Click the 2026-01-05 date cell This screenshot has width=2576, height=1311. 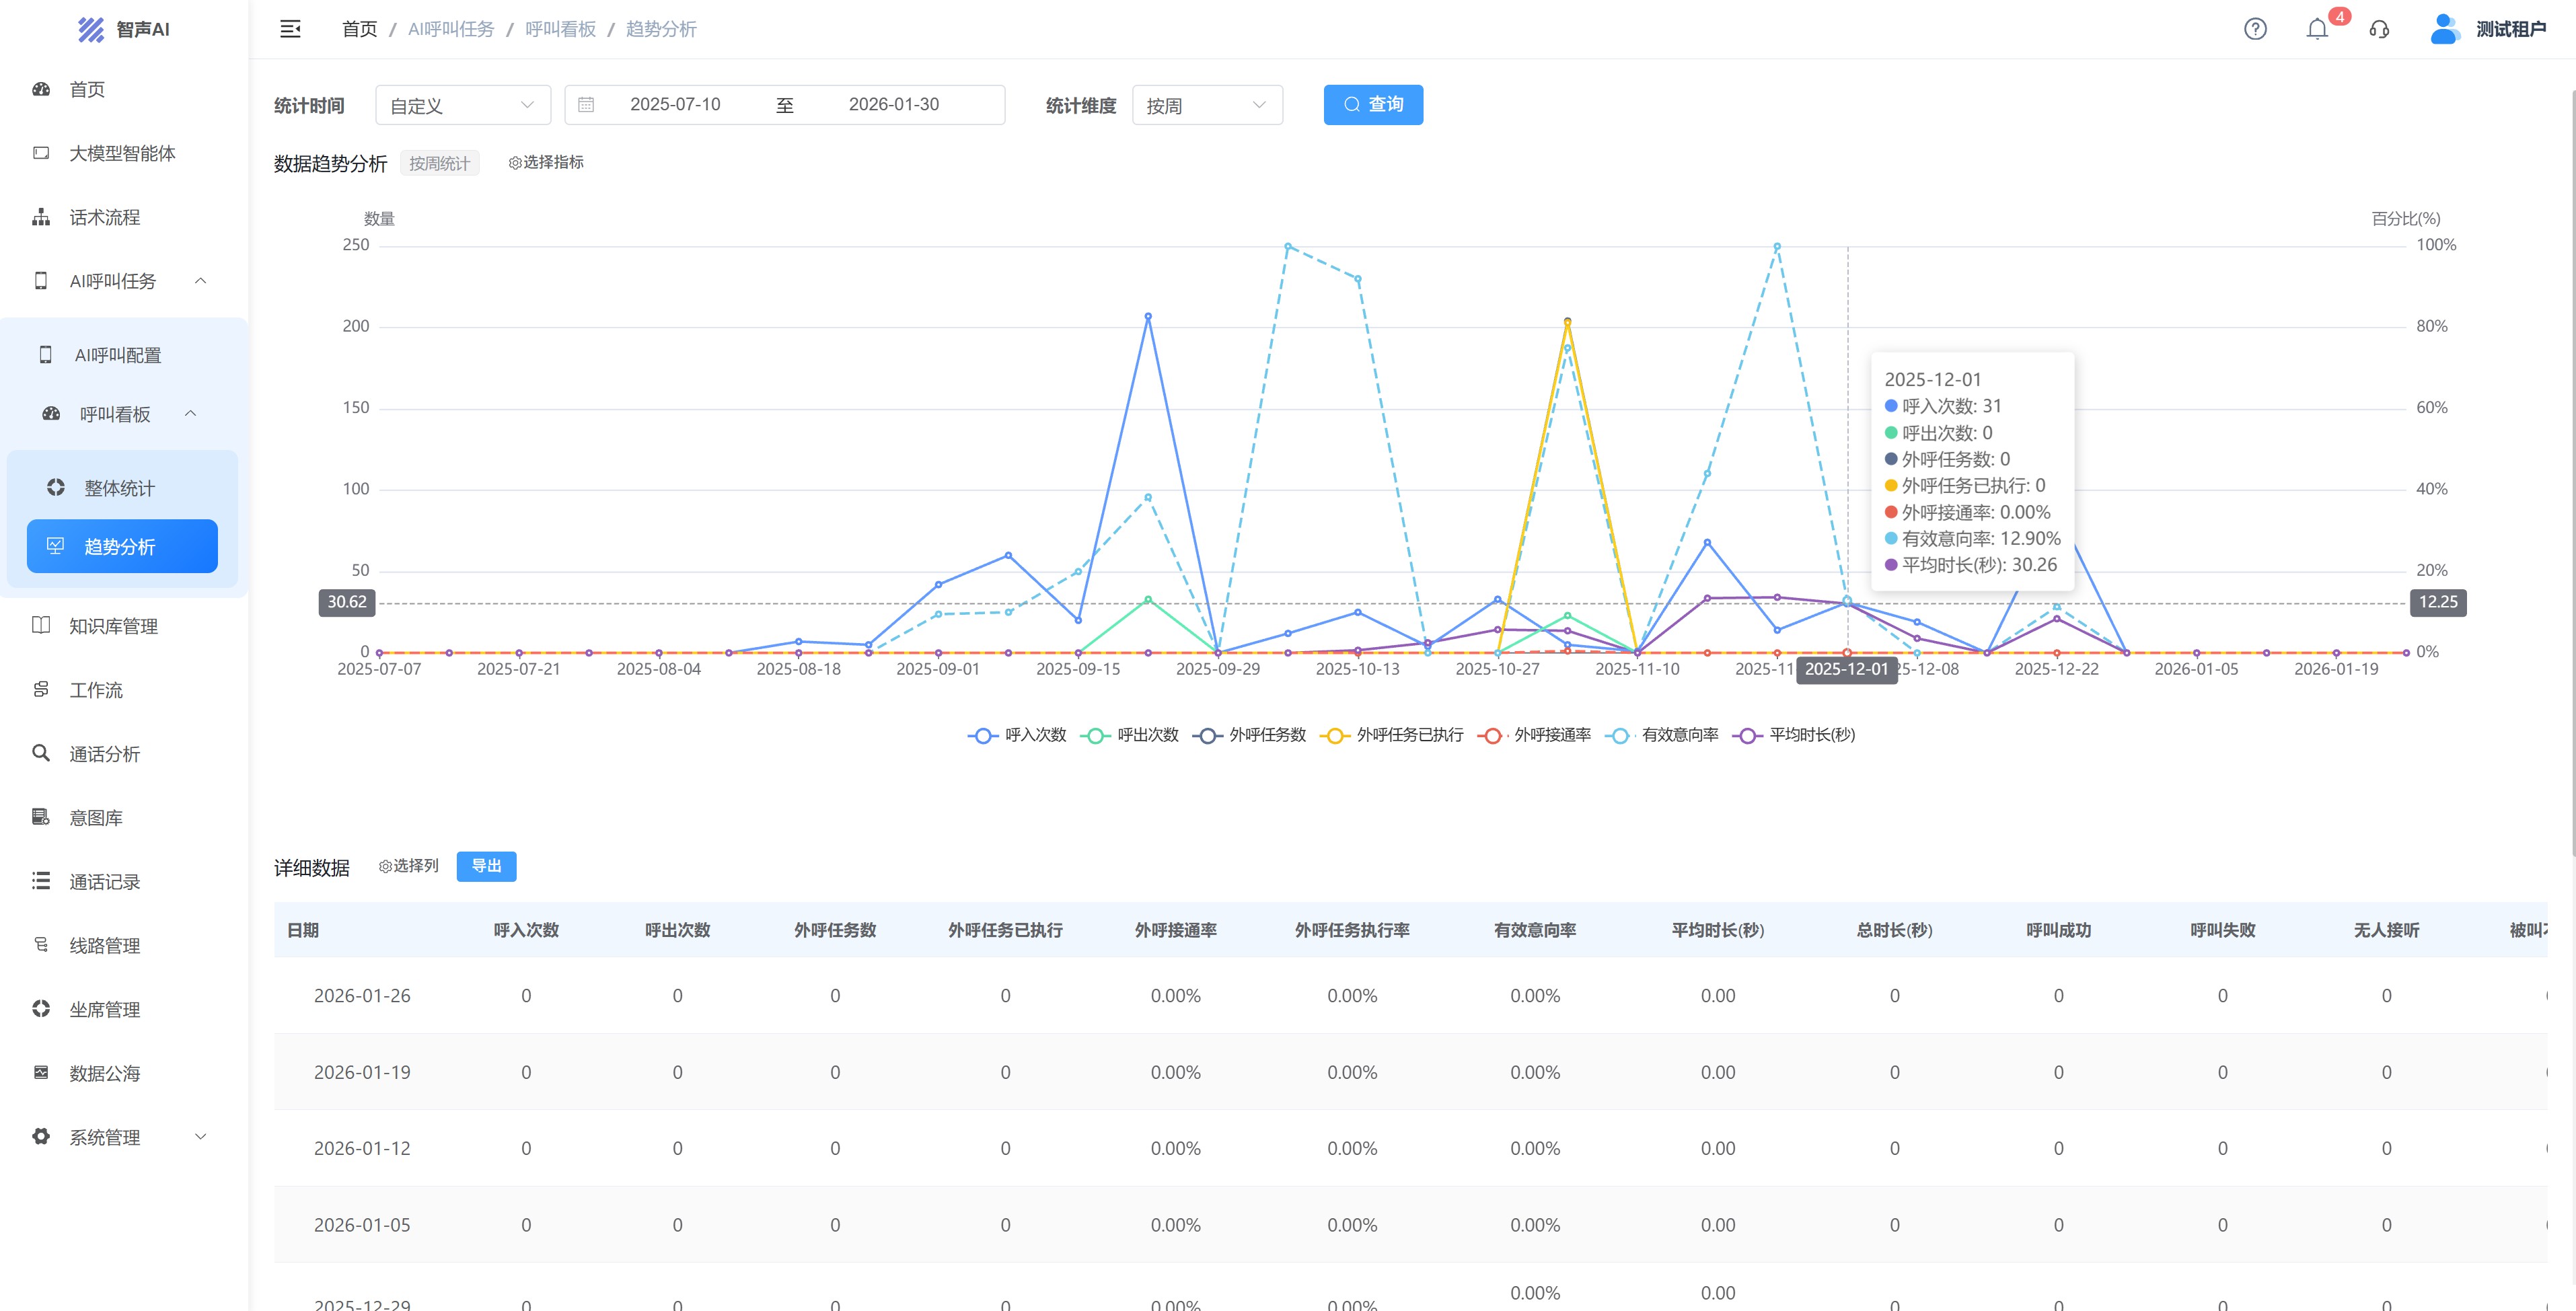[x=362, y=1225]
